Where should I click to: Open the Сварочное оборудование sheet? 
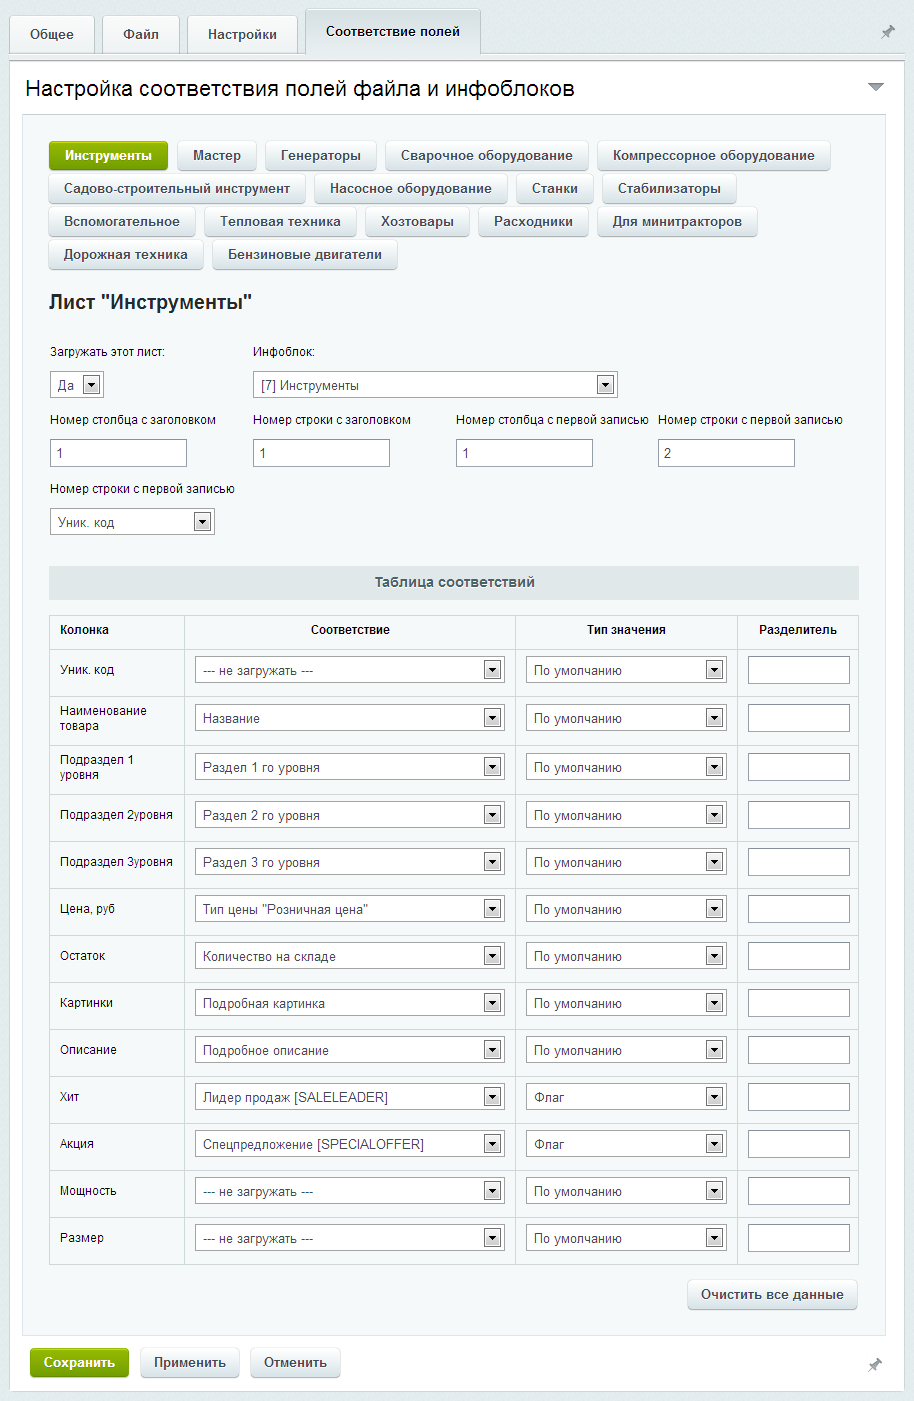(x=486, y=156)
